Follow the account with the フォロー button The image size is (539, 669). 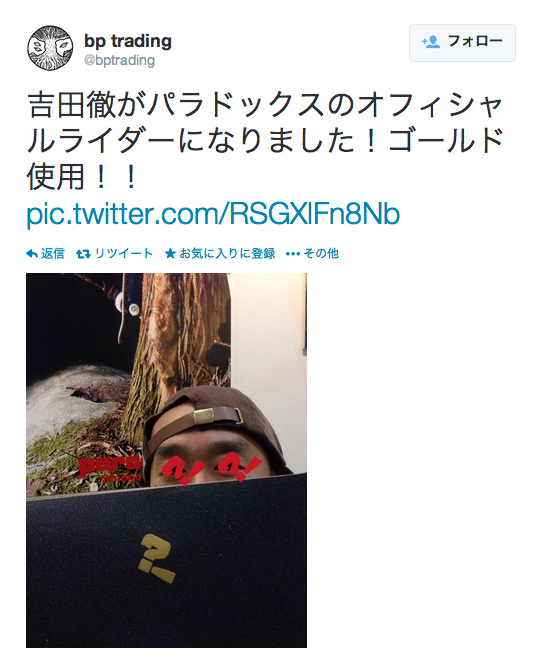(462, 43)
